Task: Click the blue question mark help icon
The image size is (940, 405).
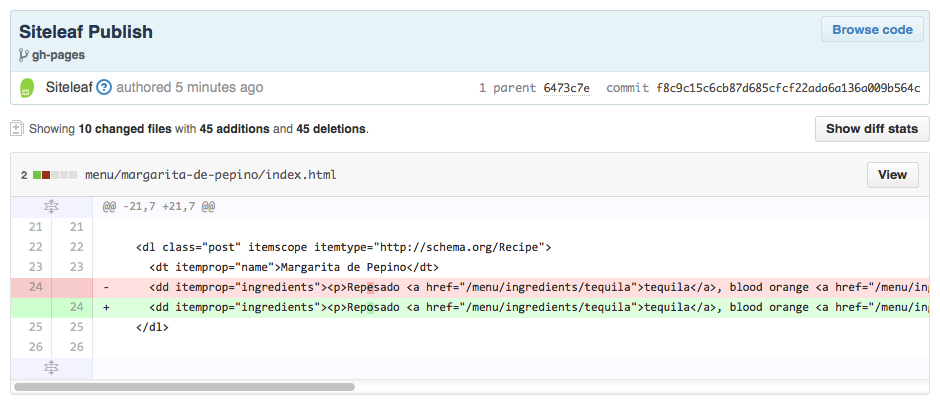Action: coord(104,87)
